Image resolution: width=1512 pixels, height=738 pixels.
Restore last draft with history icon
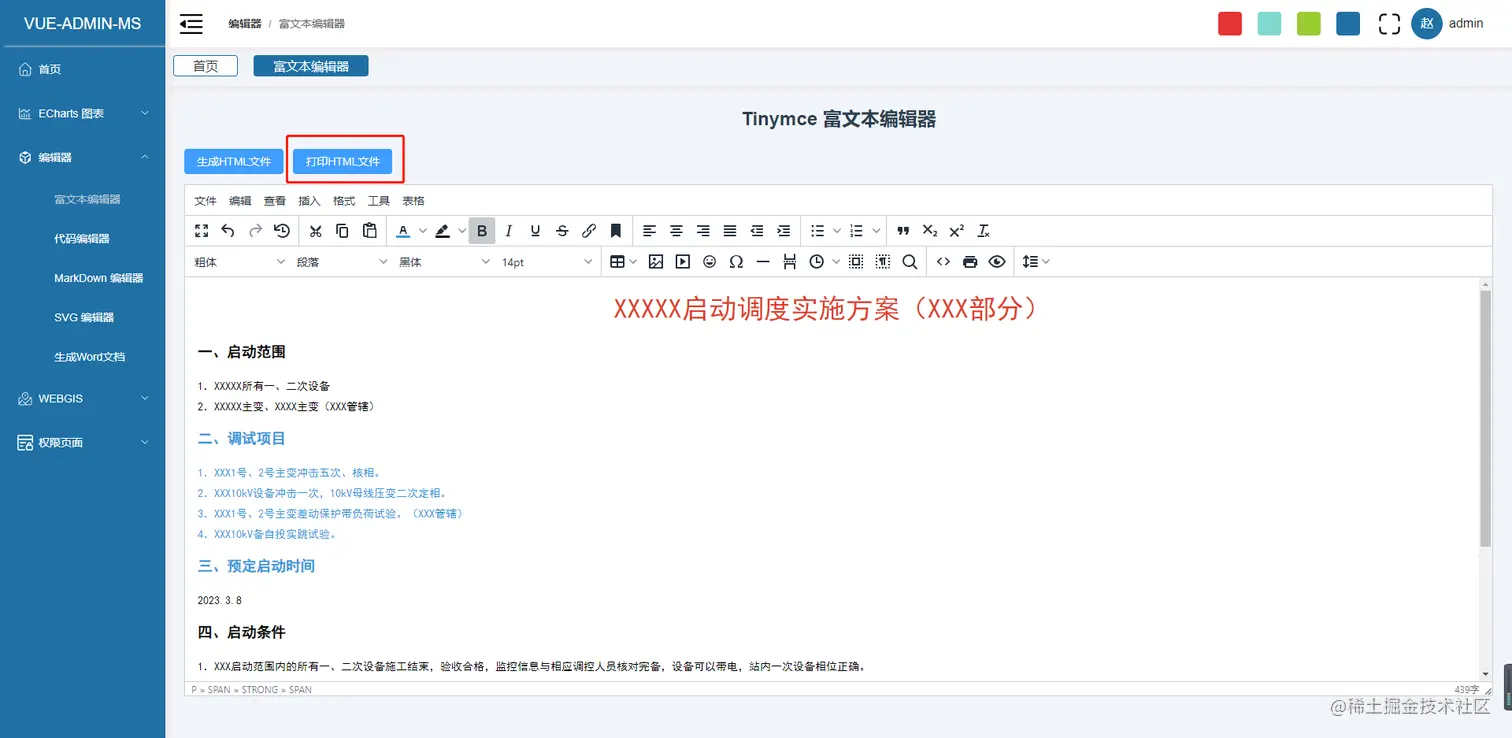tap(282, 231)
